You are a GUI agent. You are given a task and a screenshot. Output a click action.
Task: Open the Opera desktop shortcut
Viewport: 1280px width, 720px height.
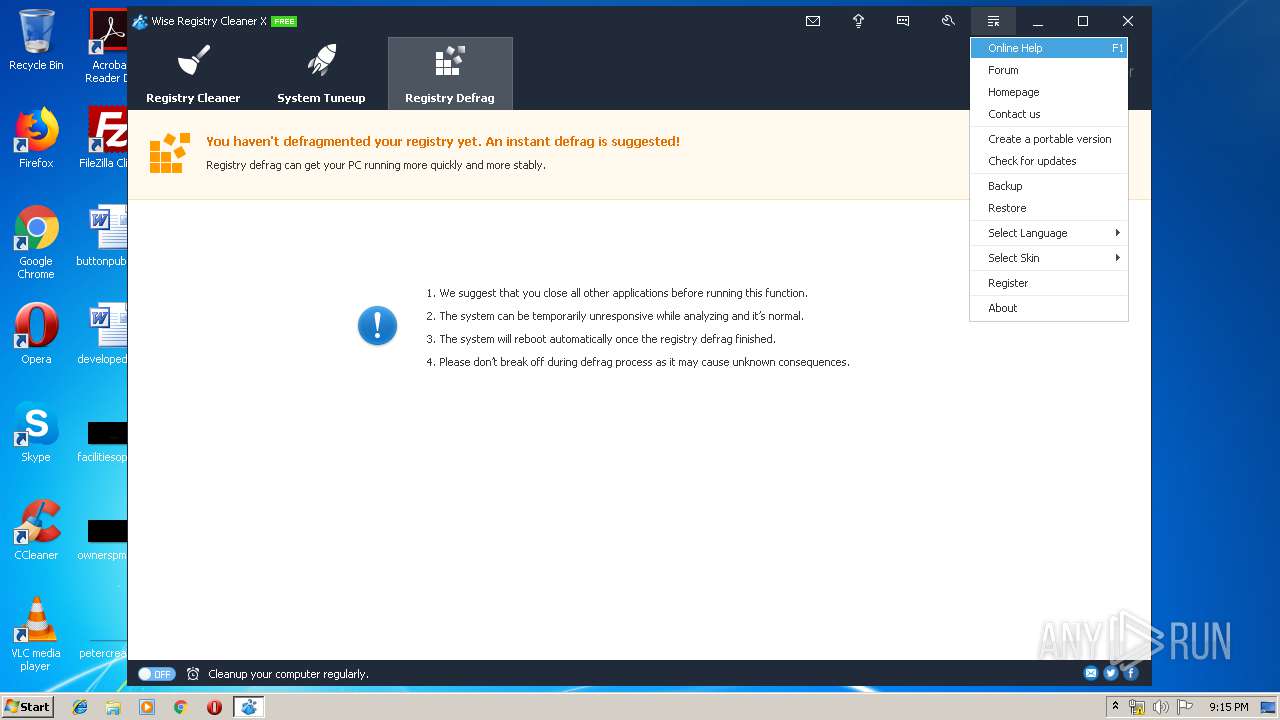[36, 334]
